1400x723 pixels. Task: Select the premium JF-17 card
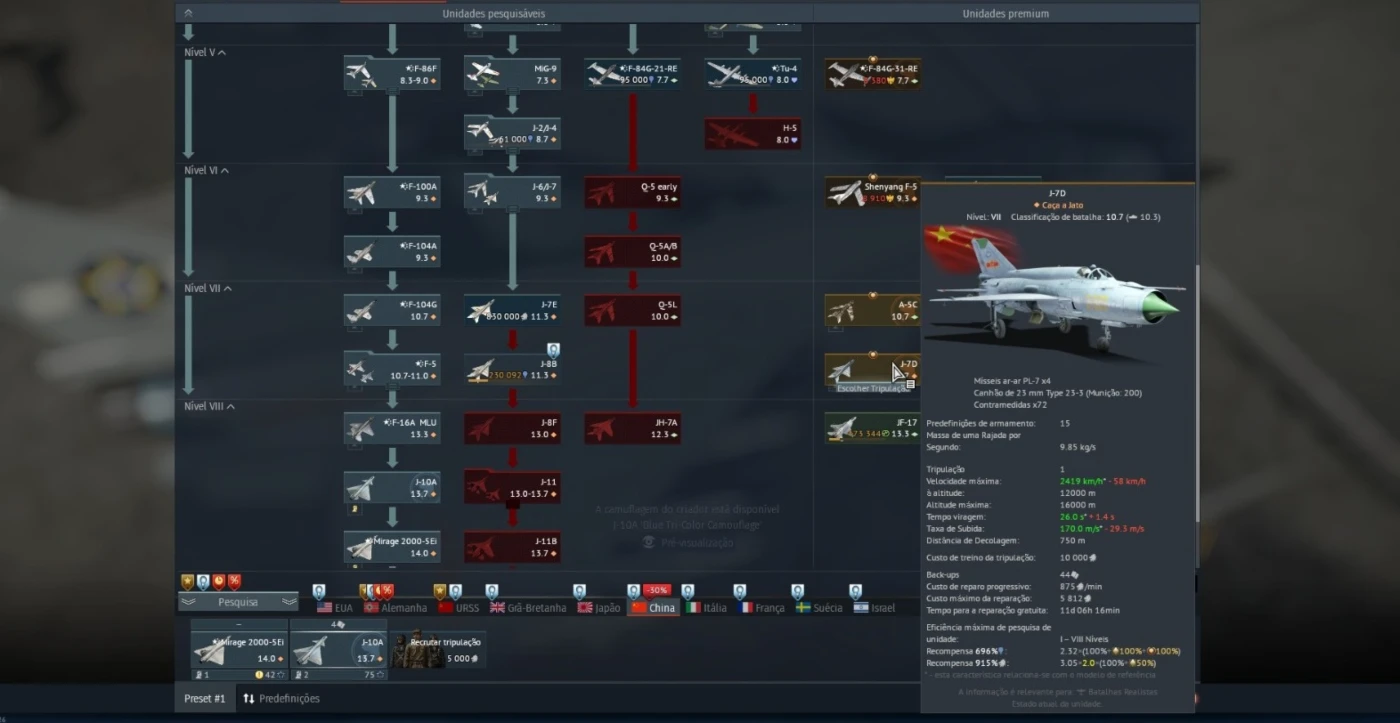[x=872, y=428]
